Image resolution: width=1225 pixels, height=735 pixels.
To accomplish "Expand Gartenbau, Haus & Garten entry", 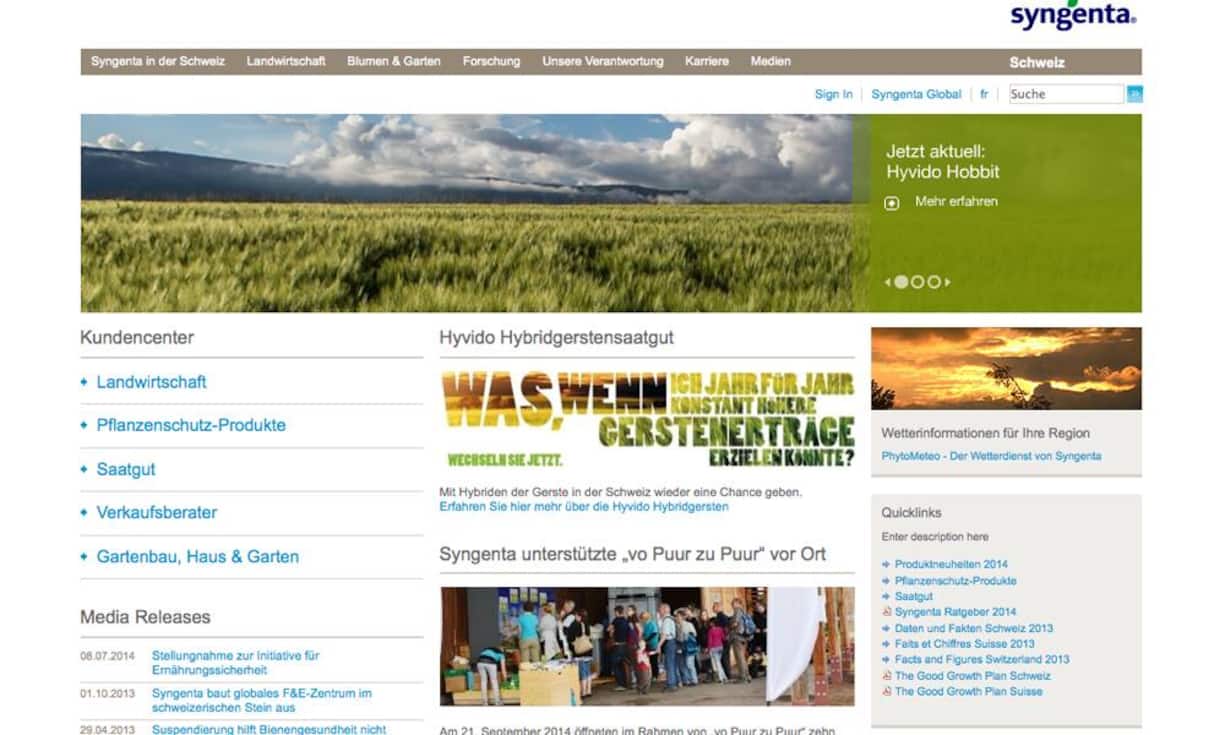I will tap(197, 557).
